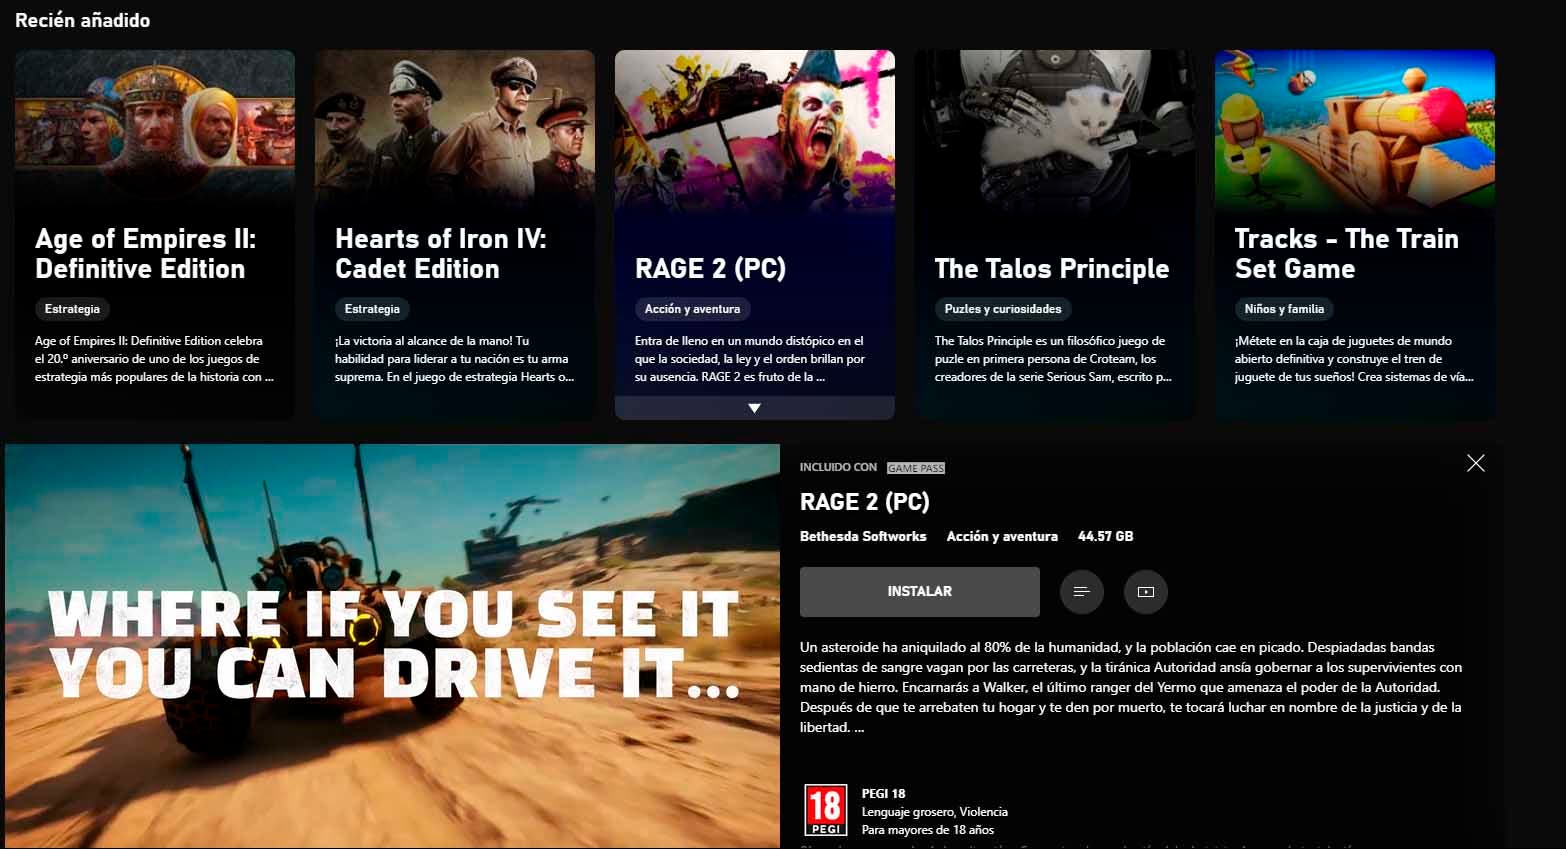
Task: Click the Acción y aventura tag on RAGE 2 card
Action: (693, 309)
